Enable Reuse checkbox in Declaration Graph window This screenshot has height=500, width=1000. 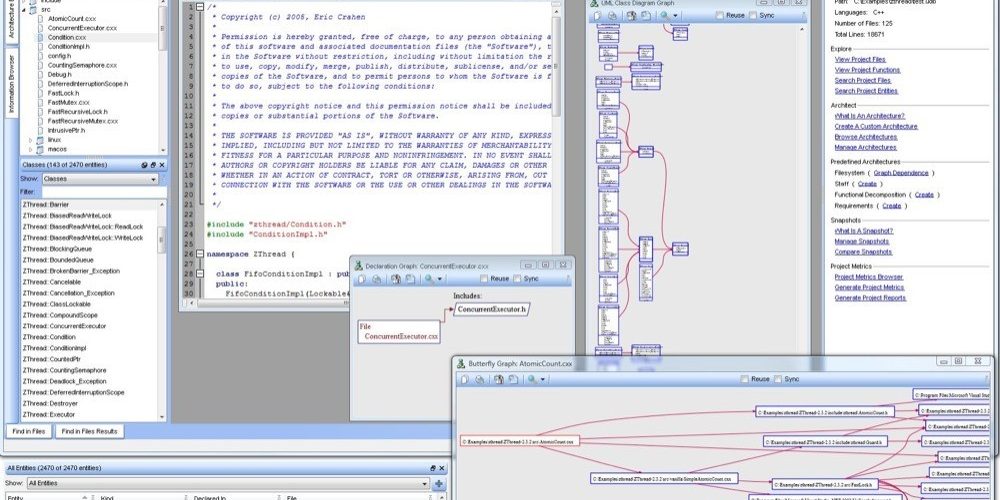click(484, 279)
